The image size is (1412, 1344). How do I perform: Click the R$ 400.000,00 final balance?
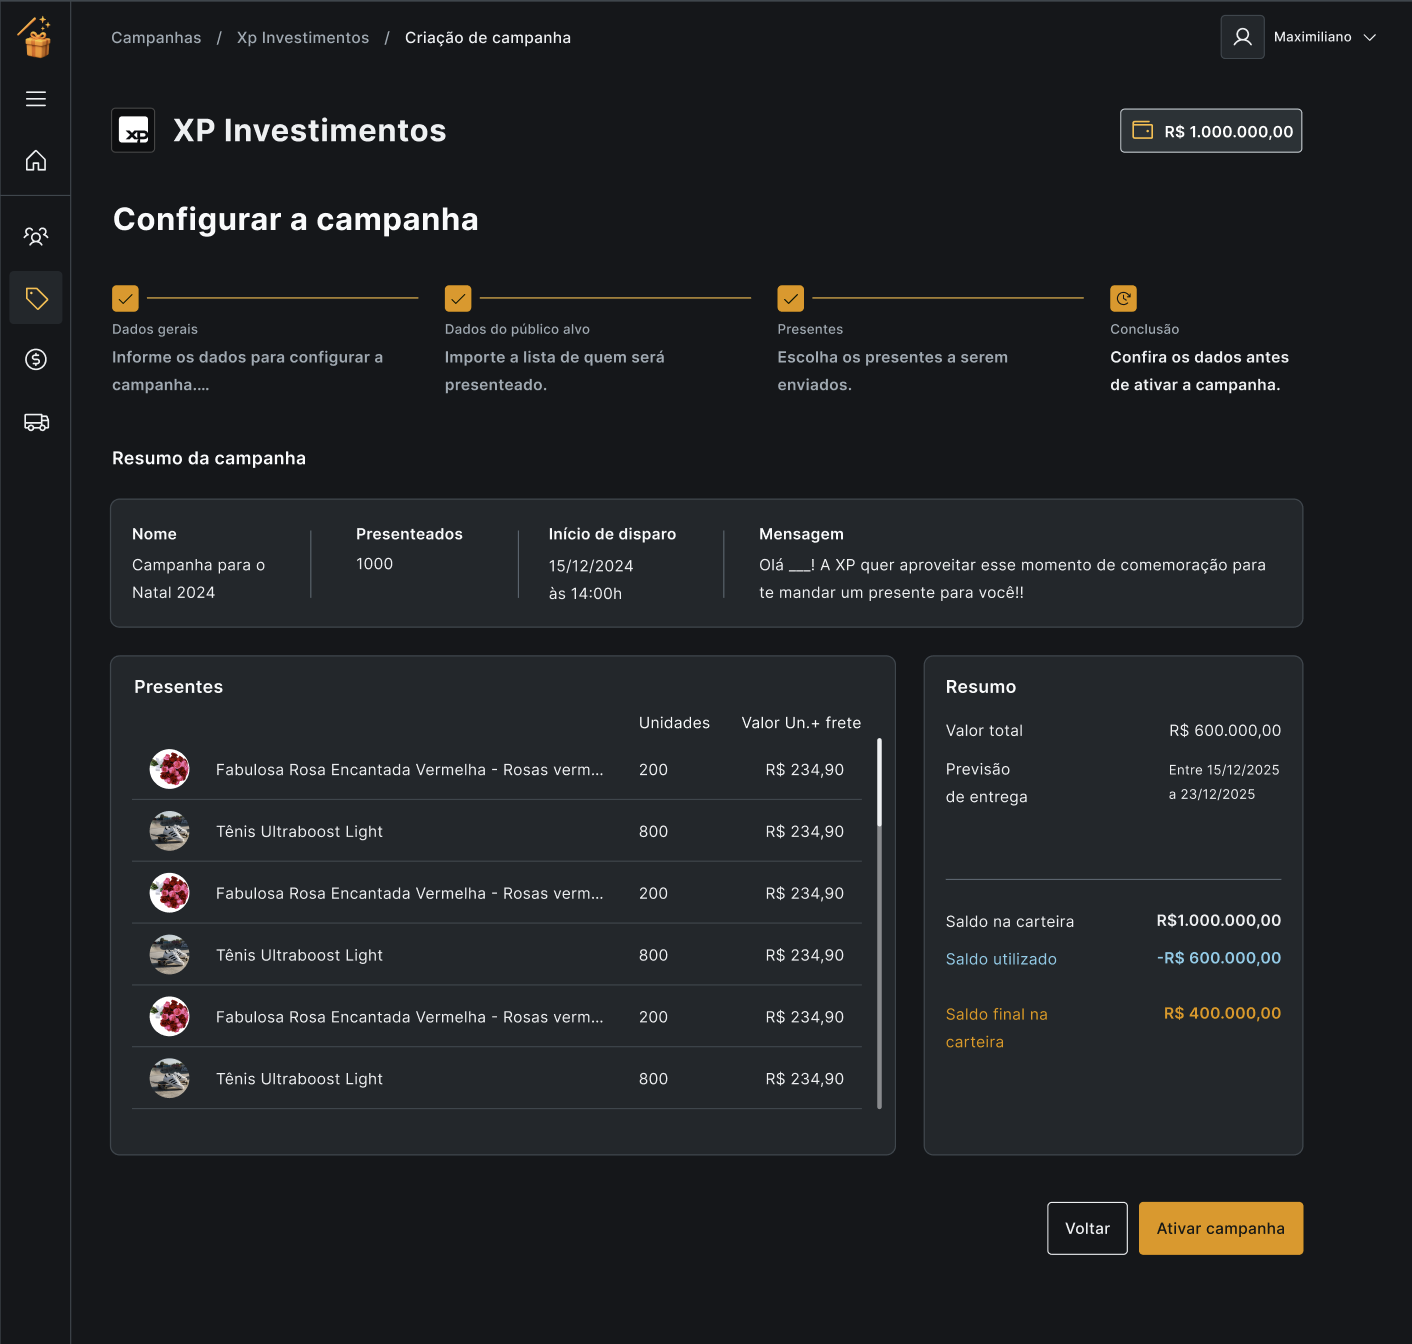(x=1222, y=1013)
